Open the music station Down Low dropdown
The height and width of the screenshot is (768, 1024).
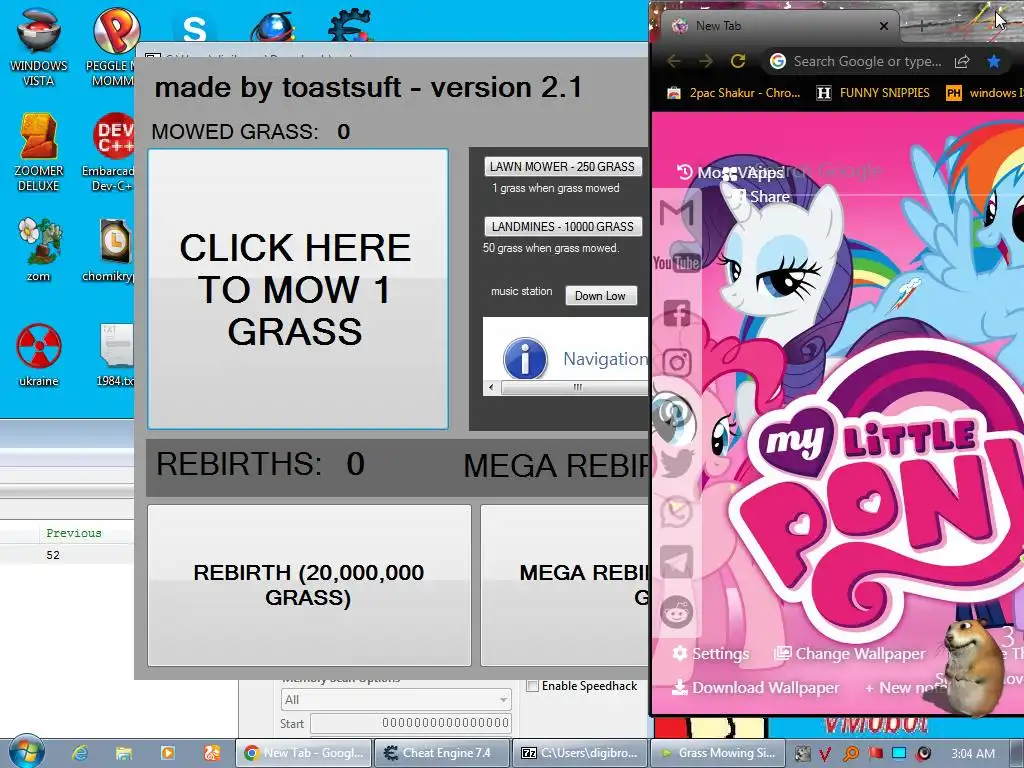tap(600, 296)
